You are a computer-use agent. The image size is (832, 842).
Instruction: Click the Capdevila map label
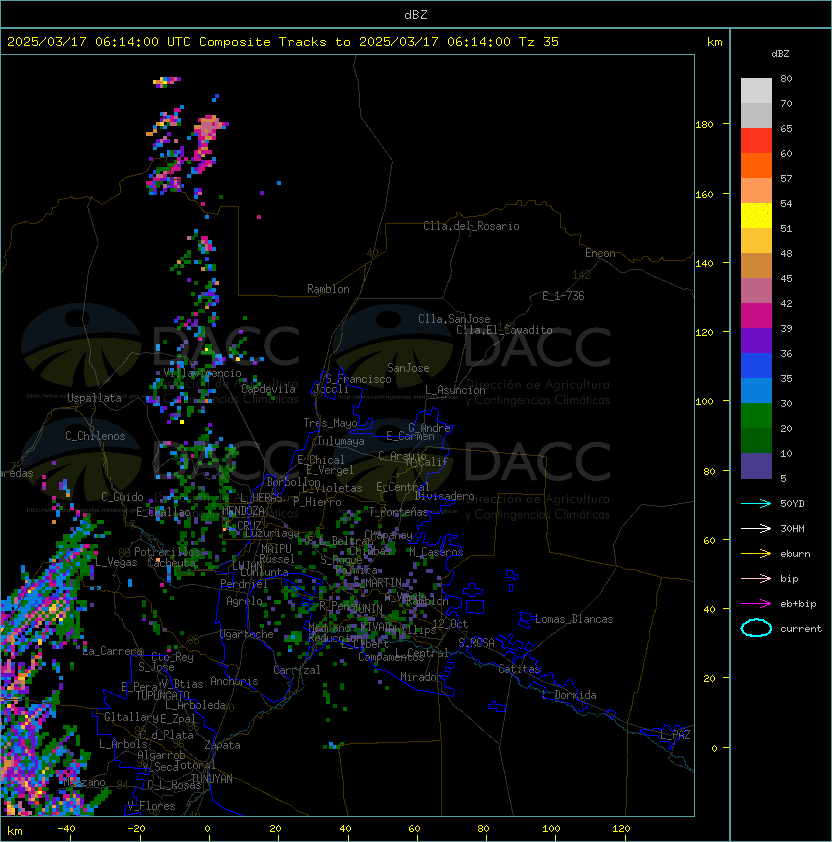268,389
